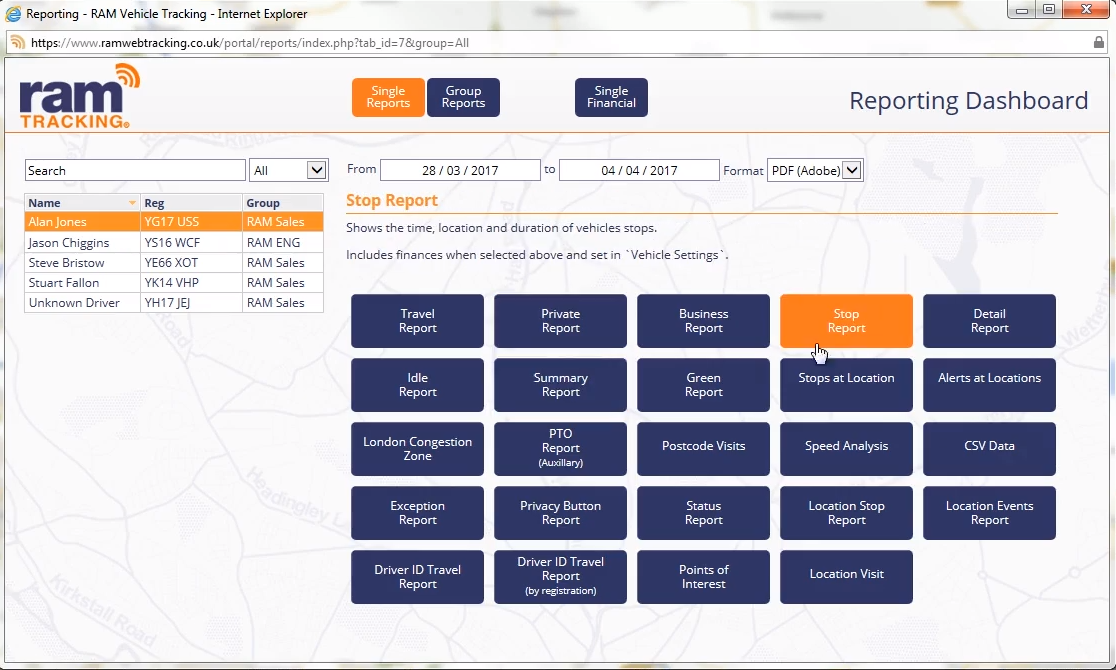Click the RAM Tracking logo
The image size is (1116, 670).
coord(80,97)
